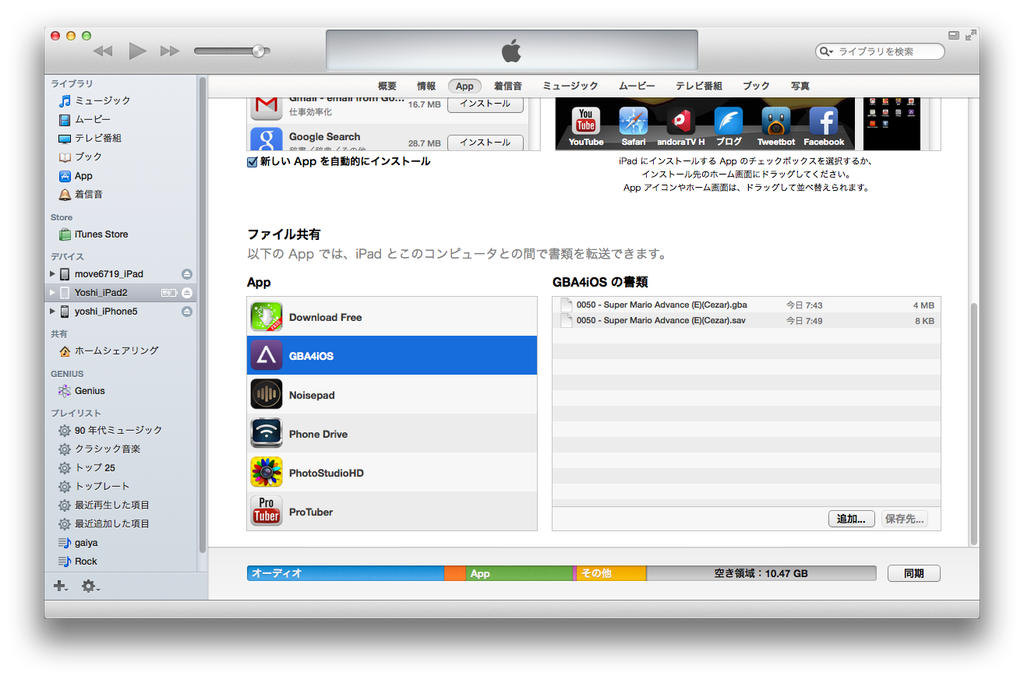The width and height of the screenshot is (1024, 680).
Task: Open the クラシック音楽 playlist
Action: coord(99,449)
